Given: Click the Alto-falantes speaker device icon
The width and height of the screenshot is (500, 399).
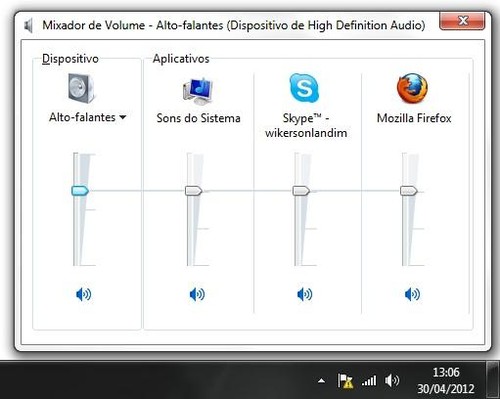Looking at the screenshot, I should pos(82,88).
